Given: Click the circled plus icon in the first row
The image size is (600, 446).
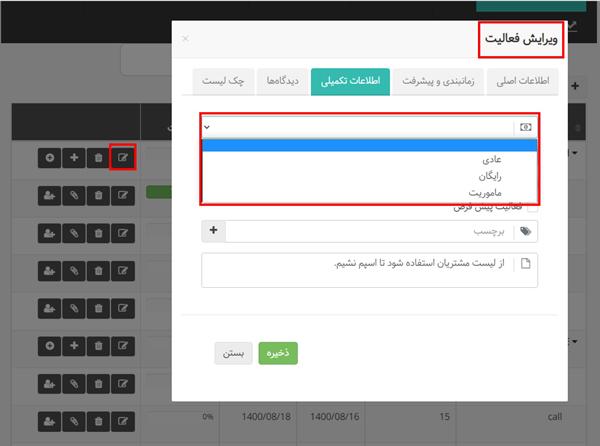Looking at the screenshot, I should [x=50, y=157].
